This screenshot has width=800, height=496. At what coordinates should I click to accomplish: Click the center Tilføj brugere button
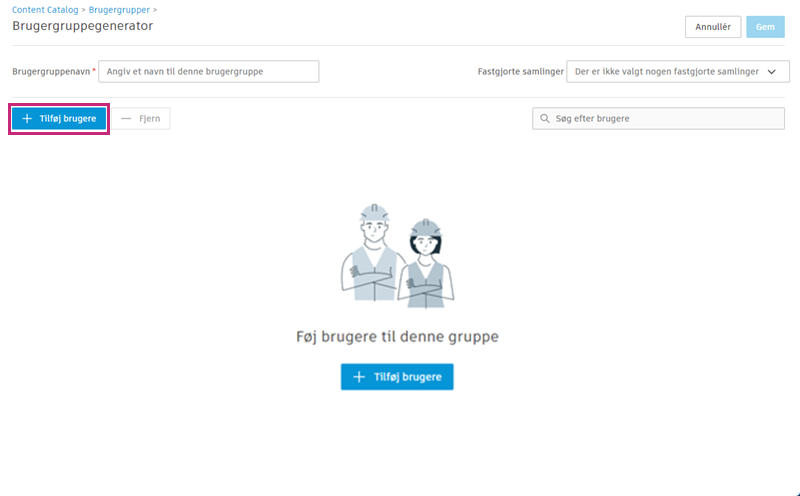(x=397, y=377)
